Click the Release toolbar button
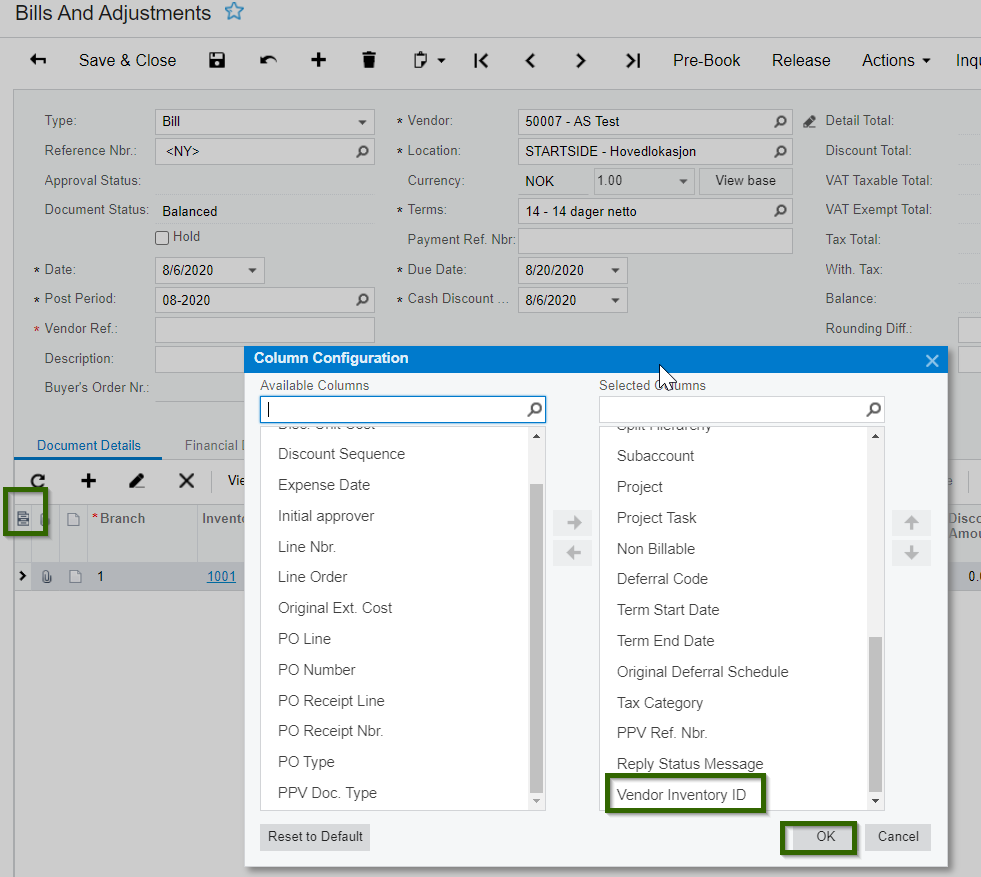The height and width of the screenshot is (877, 981). 801,60
